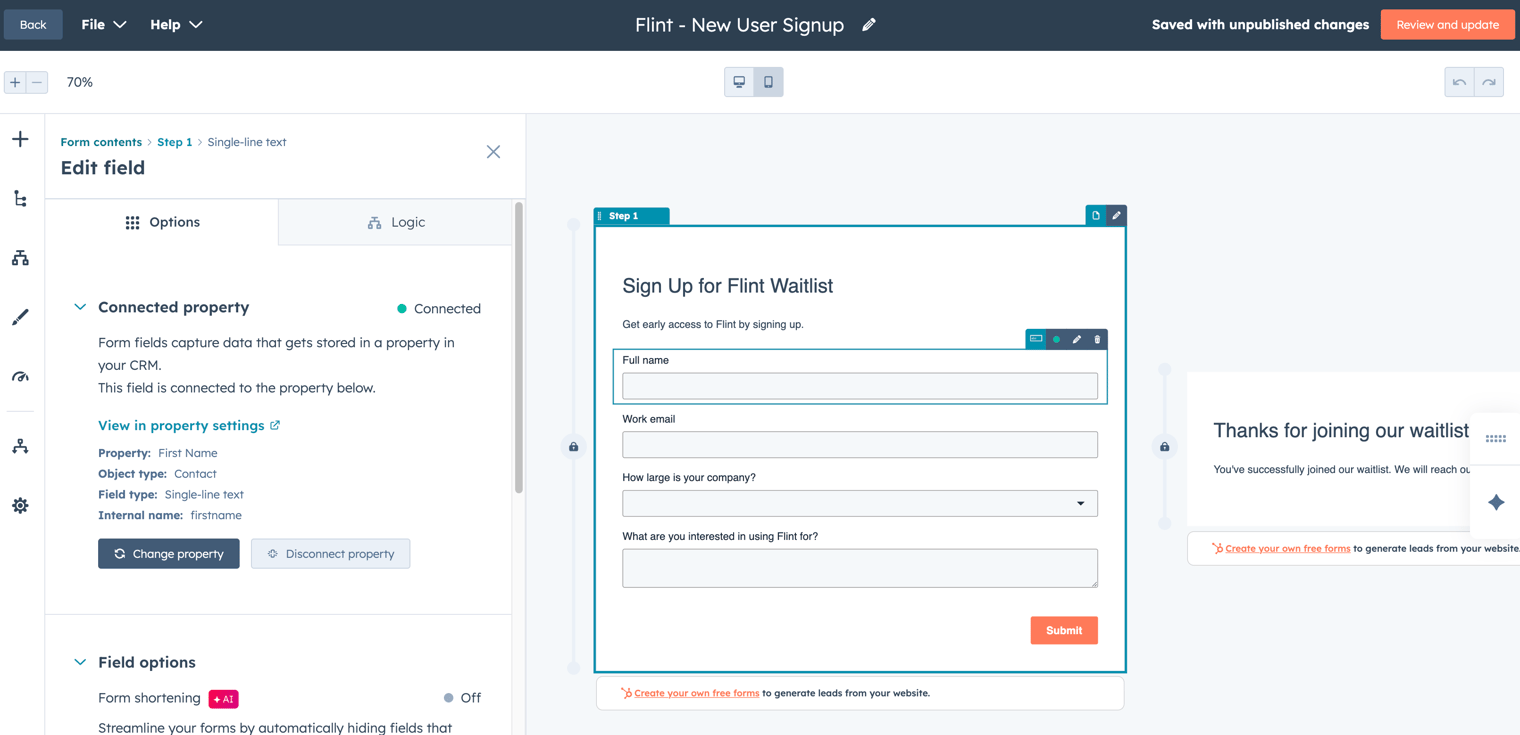Click the 'Internal name: firstname' text
Image resolution: width=1520 pixels, height=735 pixels.
(x=170, y=515)
